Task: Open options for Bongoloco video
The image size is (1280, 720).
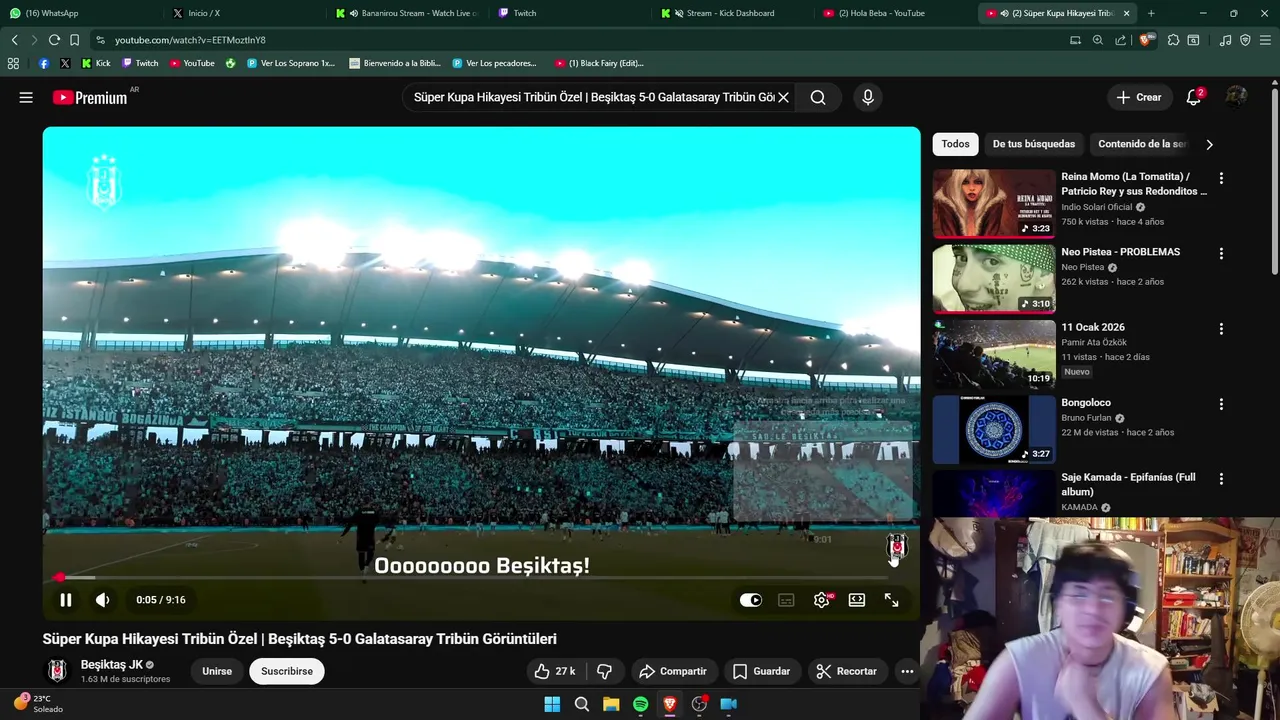Action: (x=1221, y=404)
